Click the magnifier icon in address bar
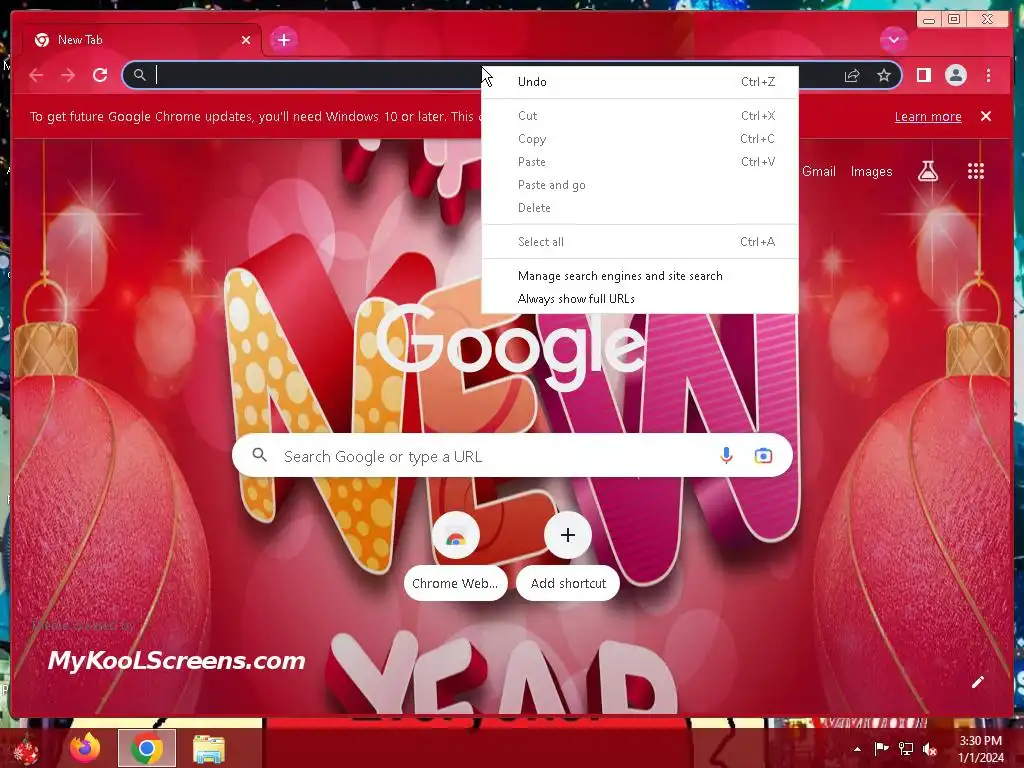This screenshot has width=1024, height=768. tap(140, 75)
